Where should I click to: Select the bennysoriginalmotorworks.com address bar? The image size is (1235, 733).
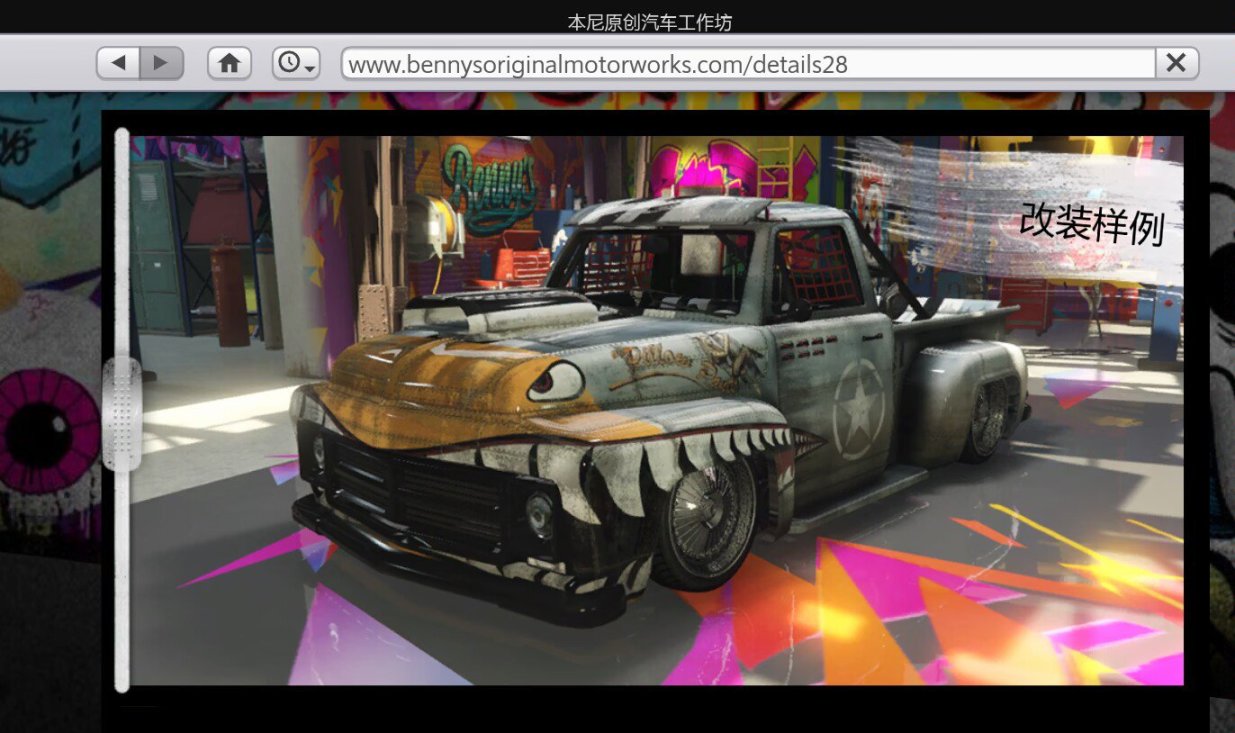[600, 63]
